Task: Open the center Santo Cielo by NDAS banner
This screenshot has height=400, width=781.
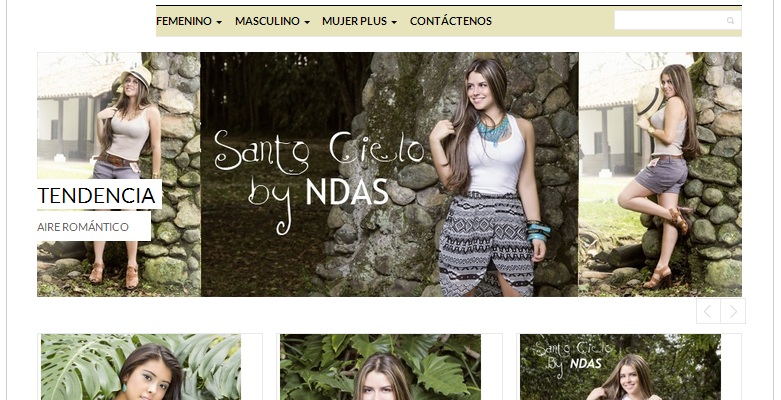Action: tap(390, 174)
